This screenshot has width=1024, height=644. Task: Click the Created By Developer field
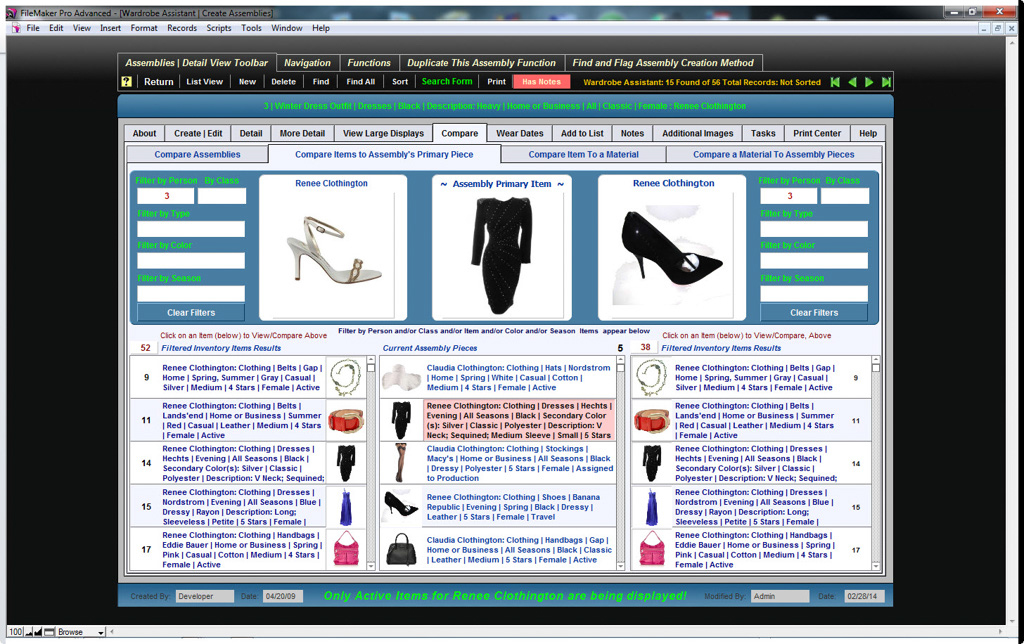click(204, 596)
